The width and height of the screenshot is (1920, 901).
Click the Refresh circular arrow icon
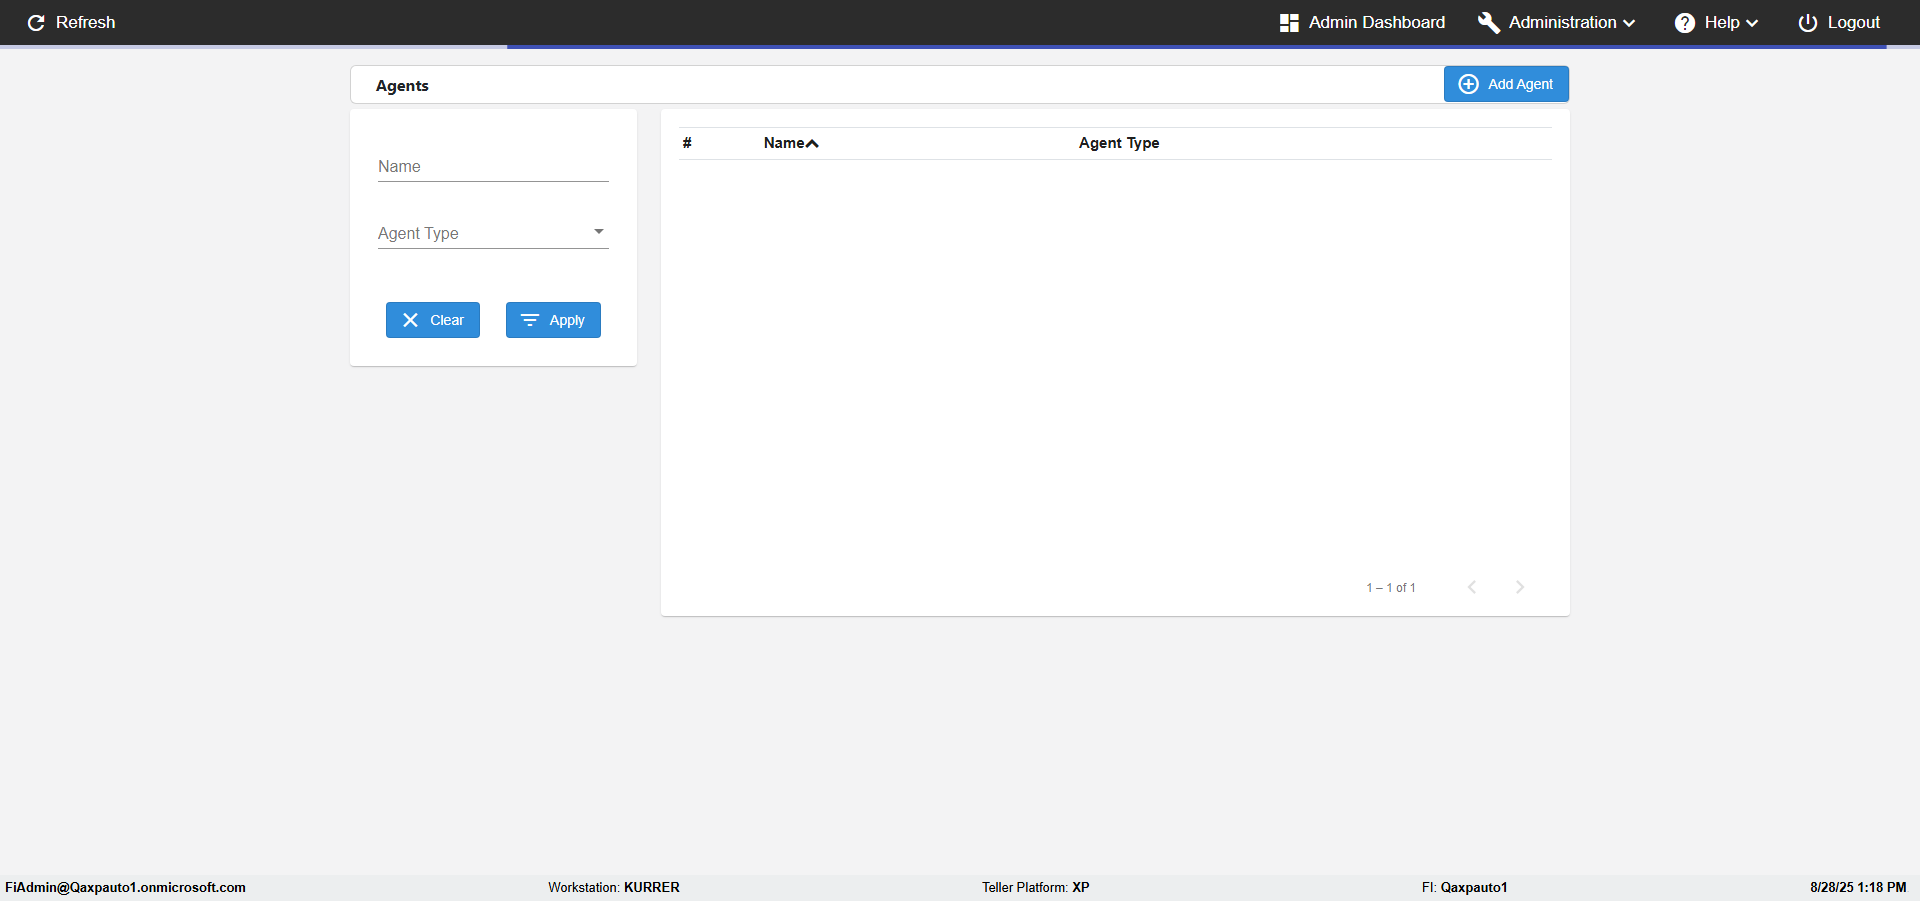[36, 23]
